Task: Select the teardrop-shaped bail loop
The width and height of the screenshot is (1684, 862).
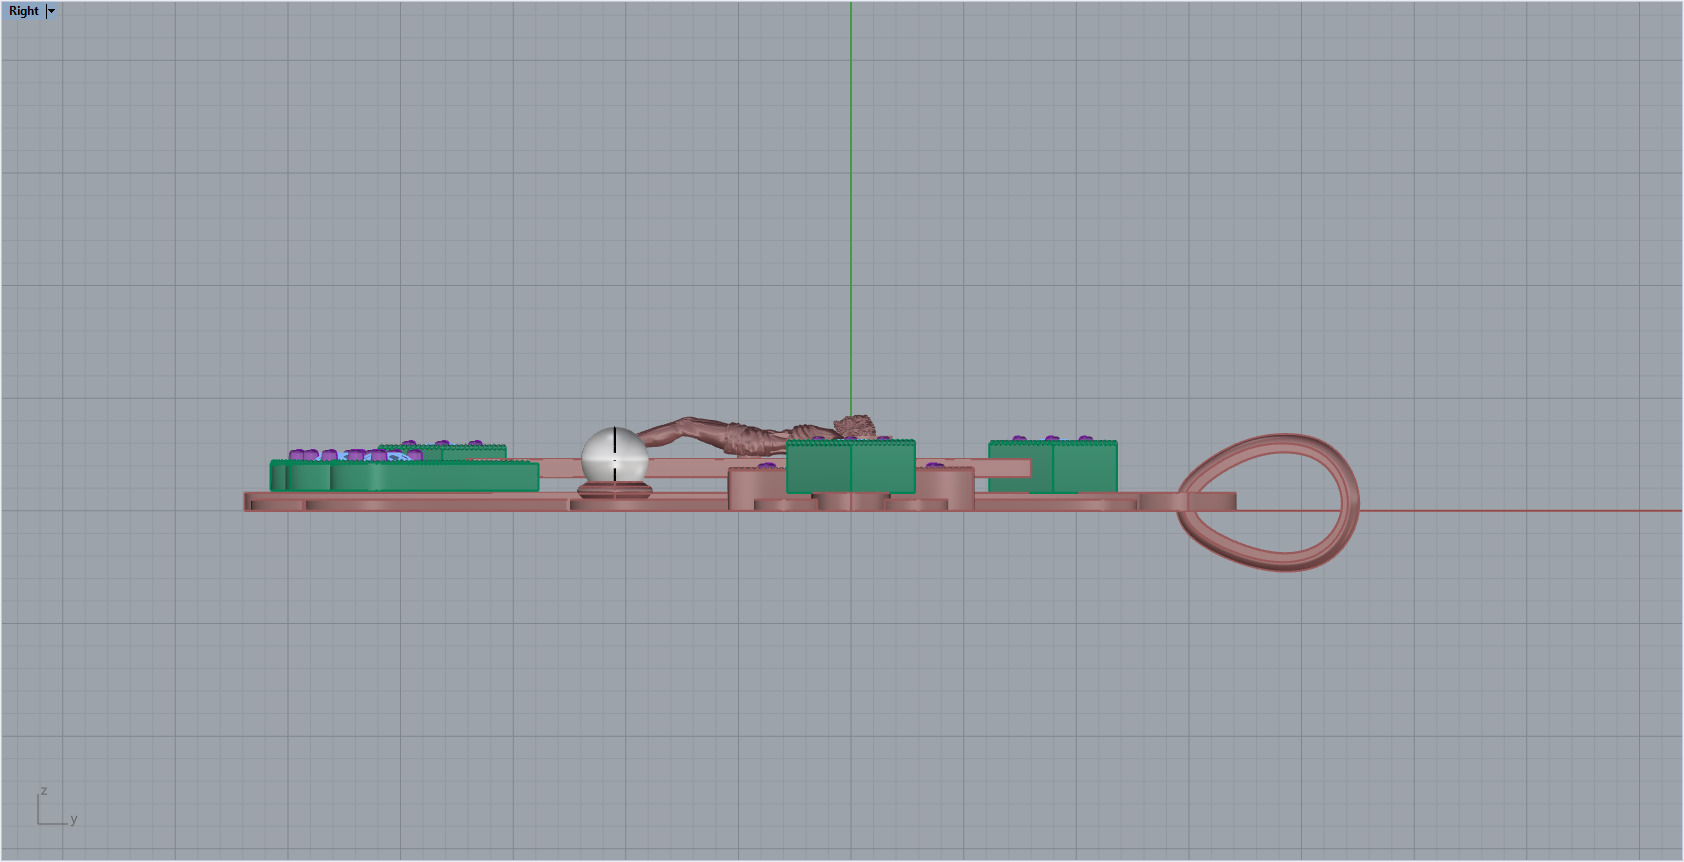Action: pos(1269,502)
